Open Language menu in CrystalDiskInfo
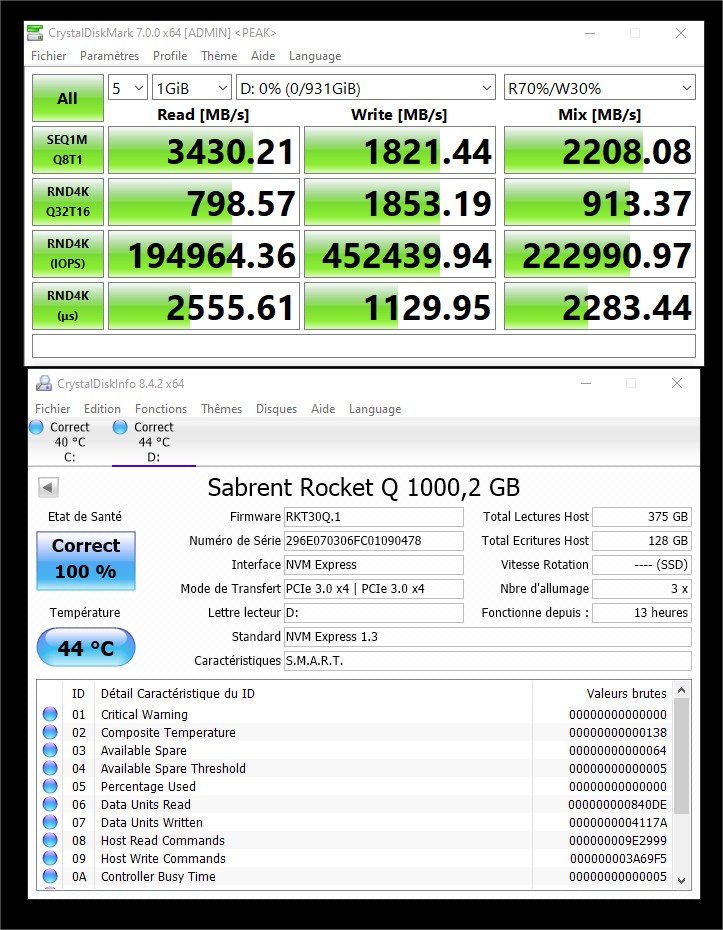 (x=375, y=409)
